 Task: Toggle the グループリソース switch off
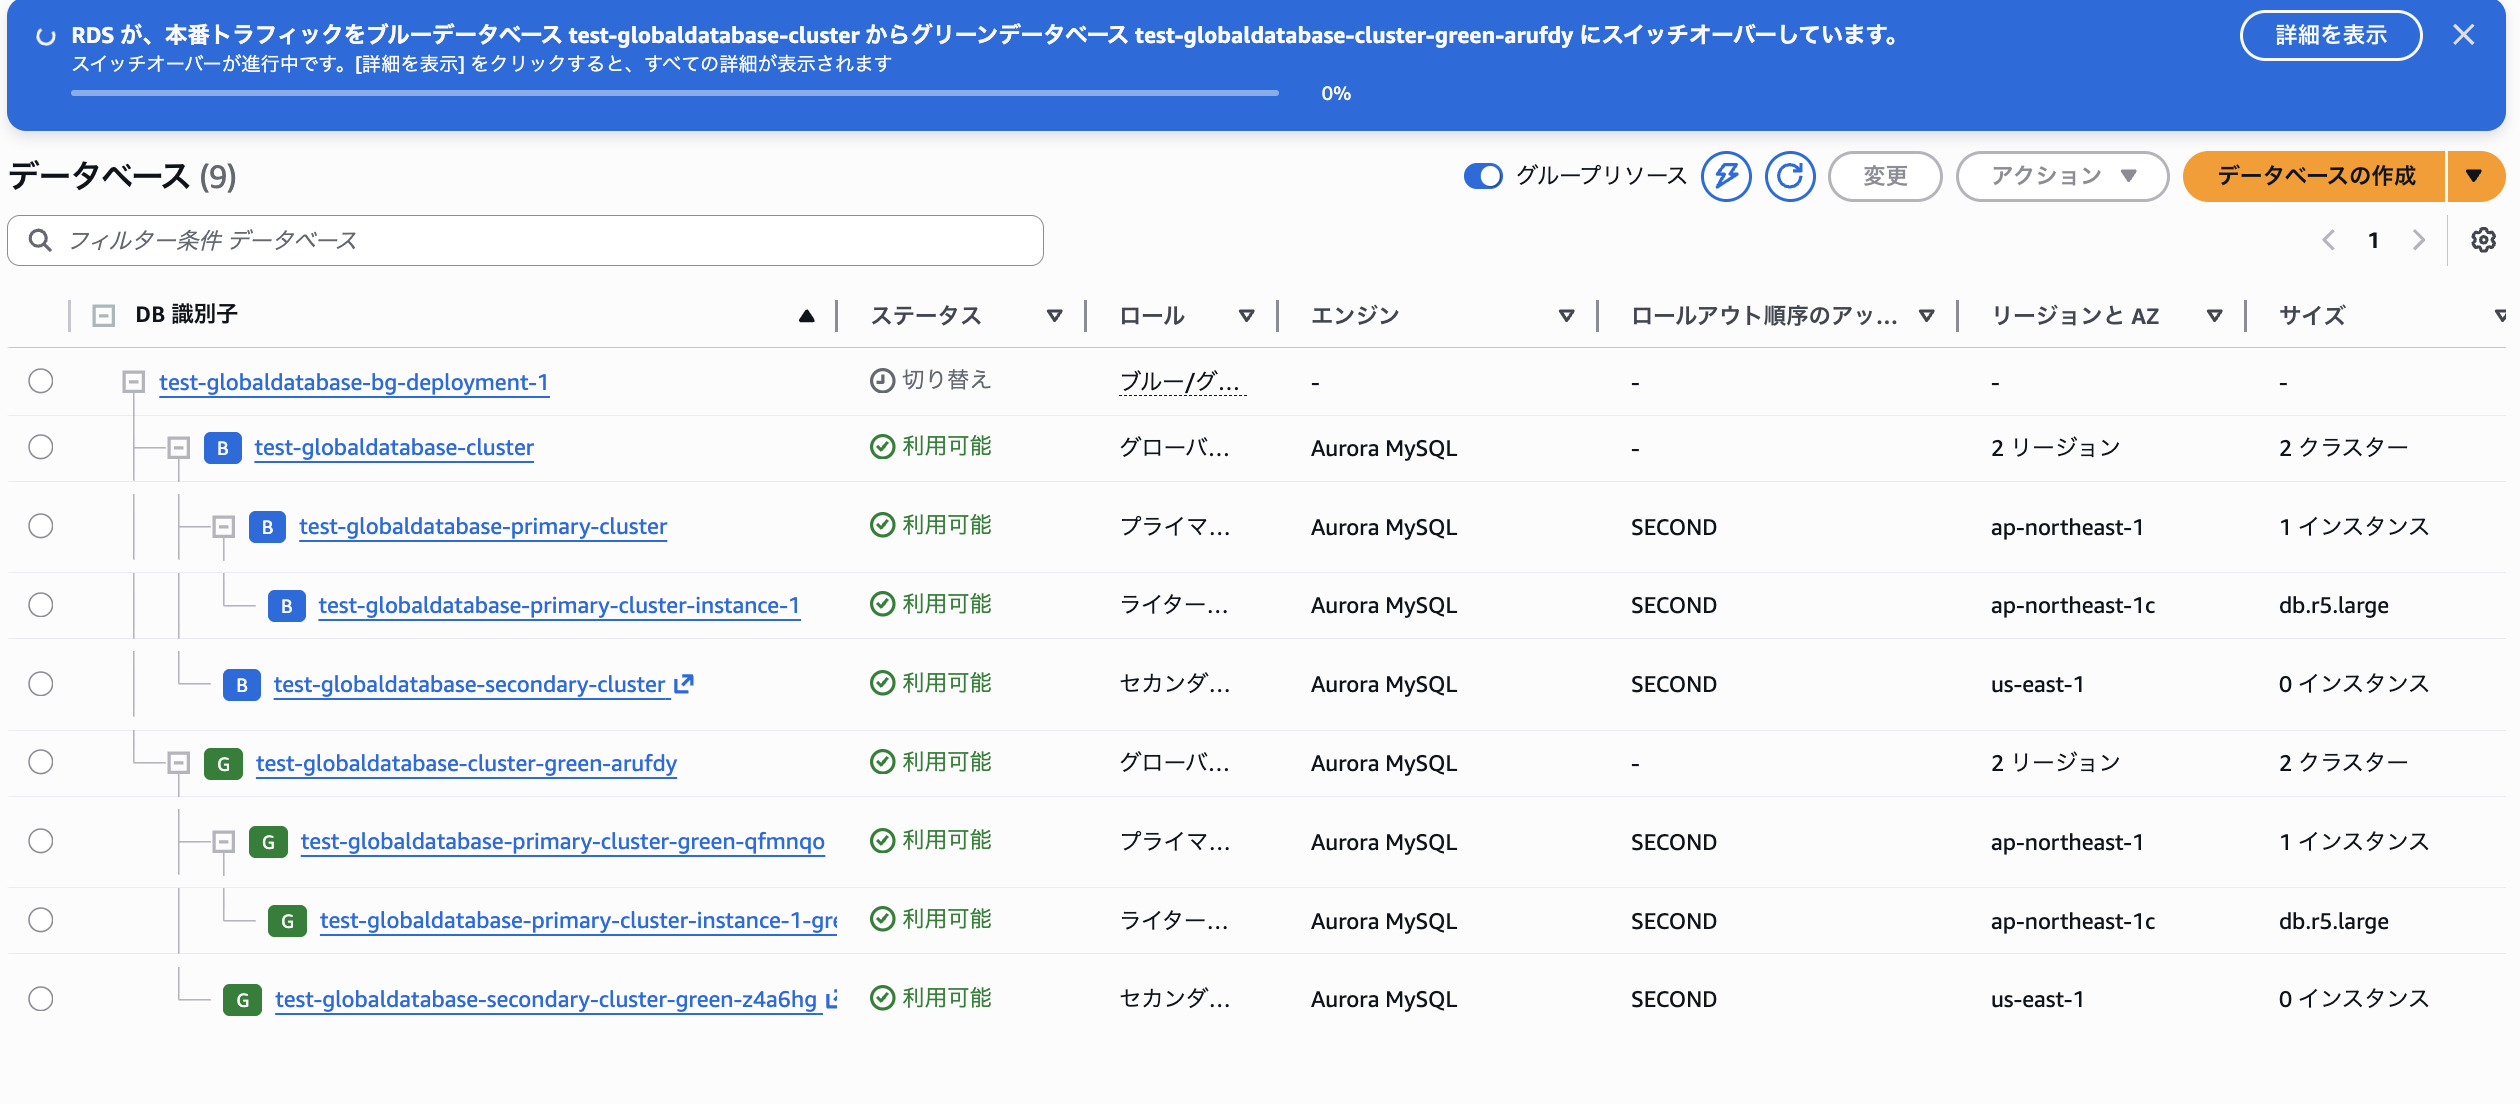click(1481, 176)
